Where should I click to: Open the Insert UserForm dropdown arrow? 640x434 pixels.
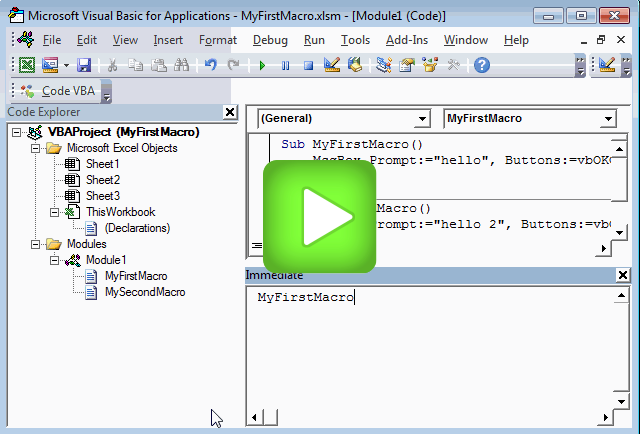(x=66, y=65)
